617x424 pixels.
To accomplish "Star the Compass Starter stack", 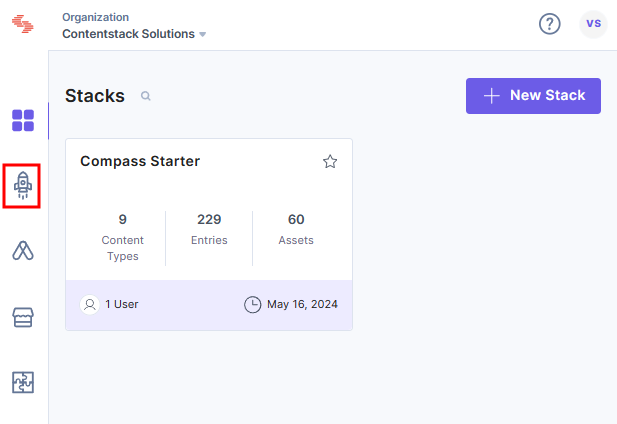I will click(x=330, y=162).
